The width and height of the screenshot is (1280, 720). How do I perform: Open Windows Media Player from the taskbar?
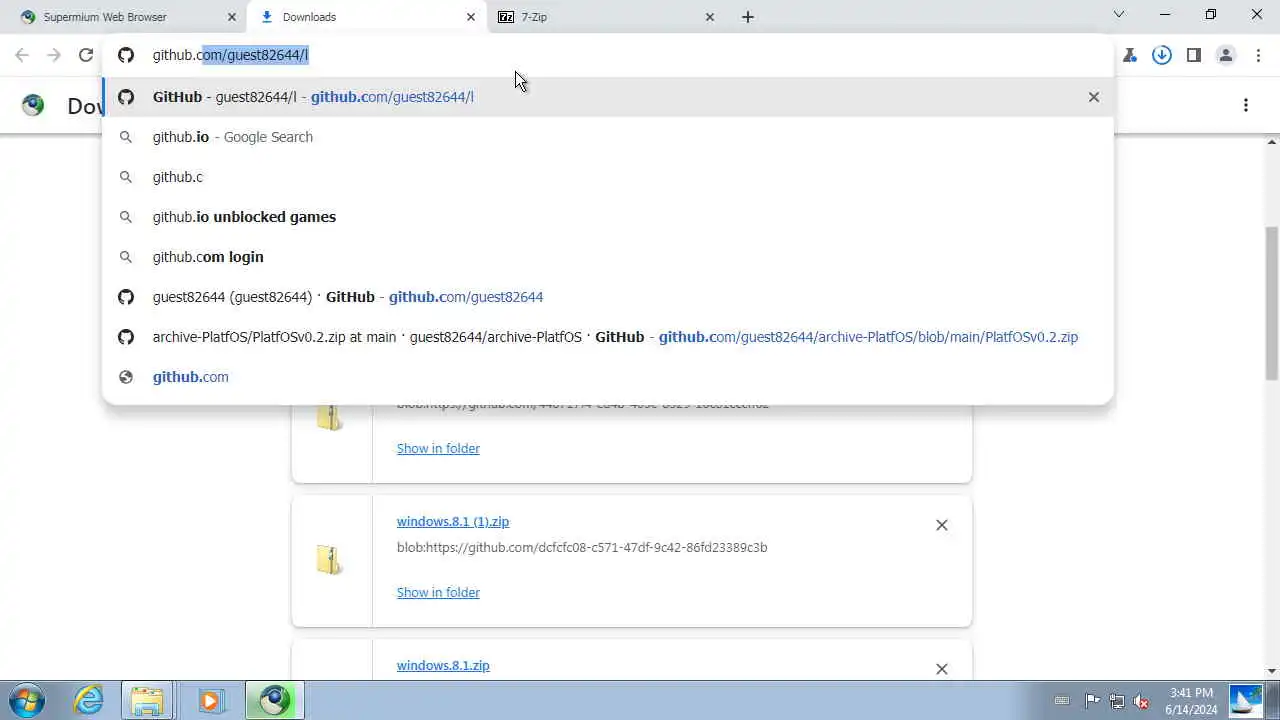click(x=210, y=700)
